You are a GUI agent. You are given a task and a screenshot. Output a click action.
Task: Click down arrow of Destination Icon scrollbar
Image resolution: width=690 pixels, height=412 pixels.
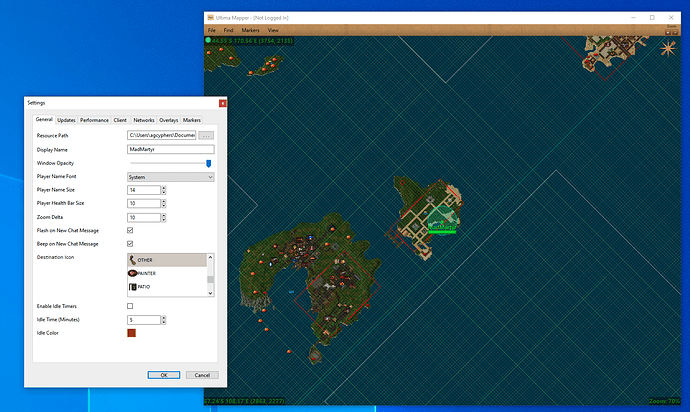tap(210, 293)
